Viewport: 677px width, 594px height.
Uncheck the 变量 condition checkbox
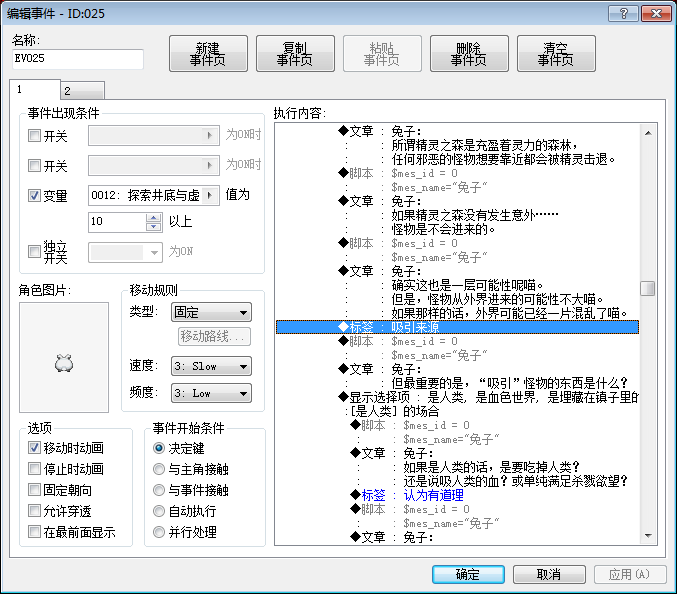tap(34, 196)
